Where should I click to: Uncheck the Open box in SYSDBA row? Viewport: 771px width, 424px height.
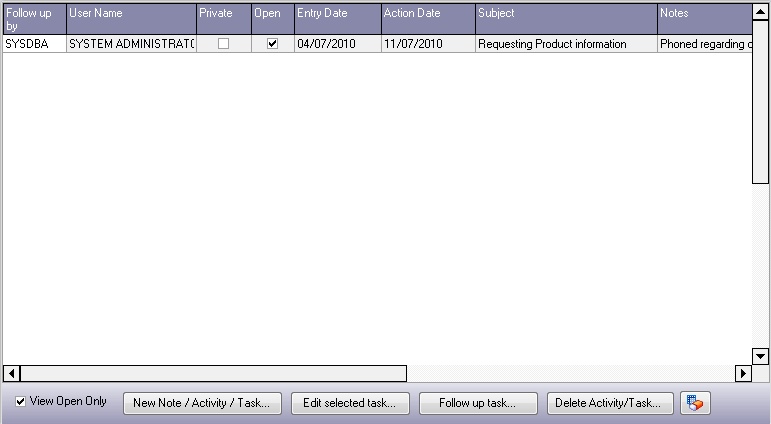(272, 44)
